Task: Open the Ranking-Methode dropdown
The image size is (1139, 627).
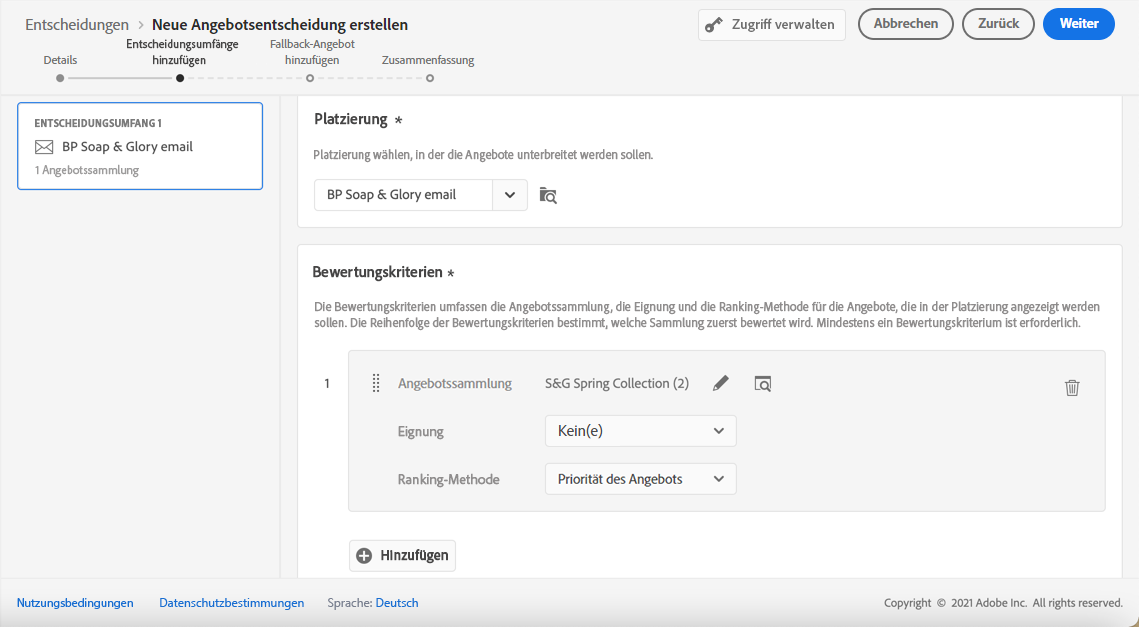Action: (x=640, y=479)
